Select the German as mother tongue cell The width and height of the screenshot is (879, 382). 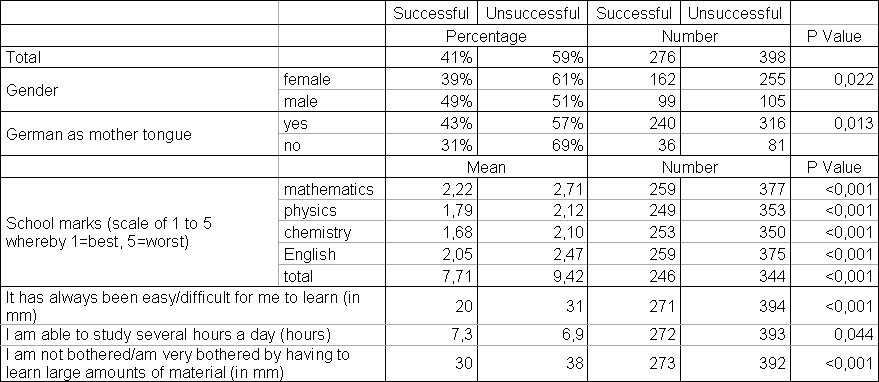[139, 134]
